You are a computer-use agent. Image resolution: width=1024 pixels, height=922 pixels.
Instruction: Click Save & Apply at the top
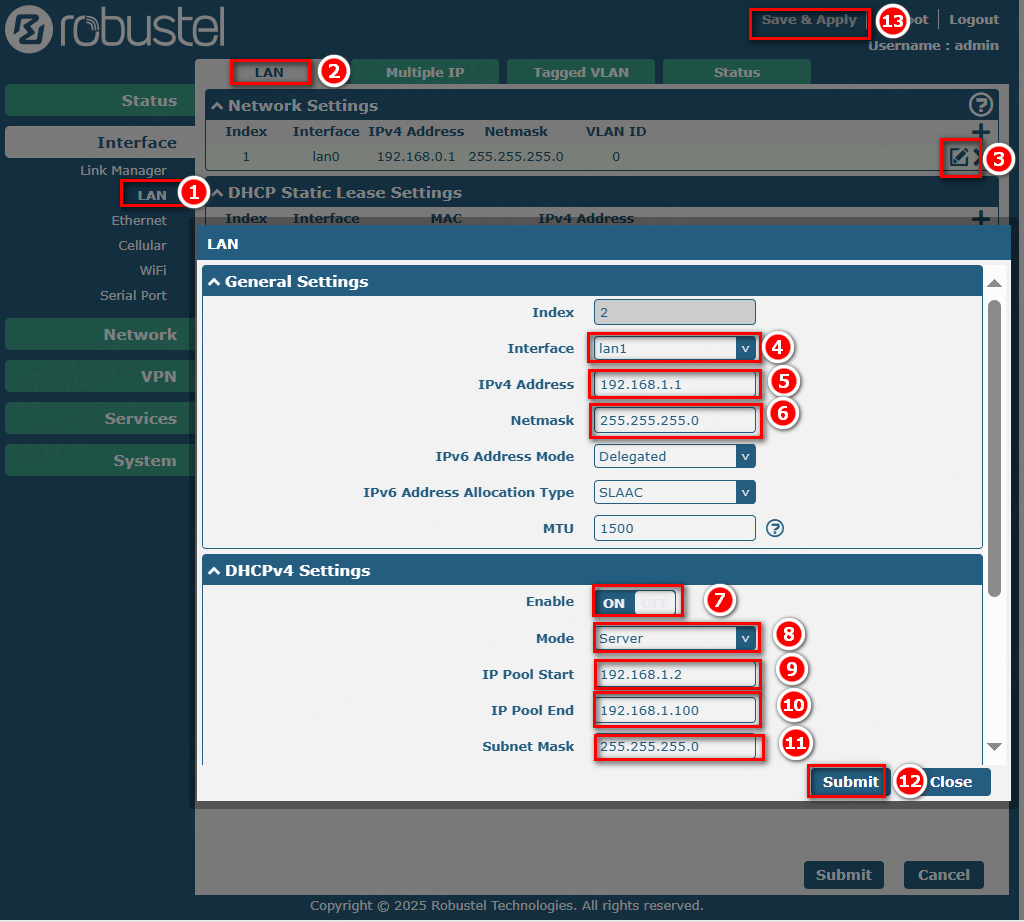(809, 20)
